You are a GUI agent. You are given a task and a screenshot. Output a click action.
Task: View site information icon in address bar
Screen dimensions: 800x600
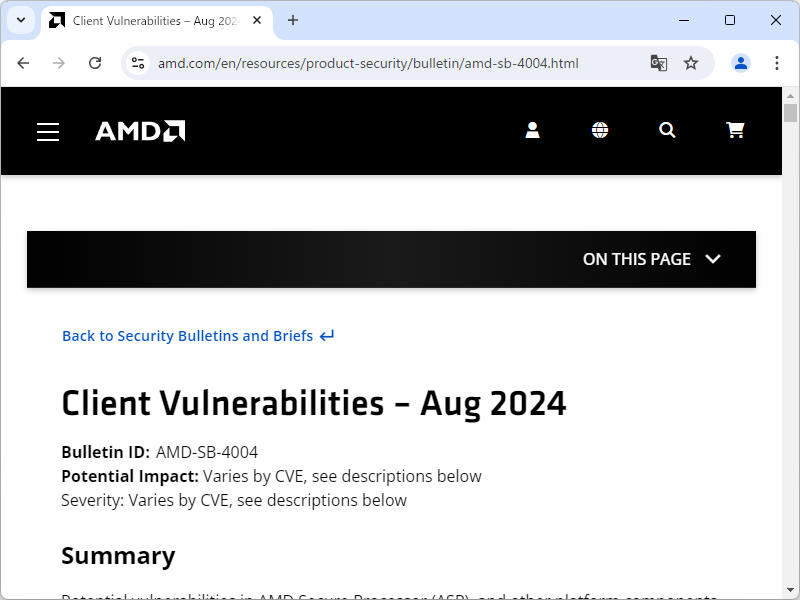point(139,63)
